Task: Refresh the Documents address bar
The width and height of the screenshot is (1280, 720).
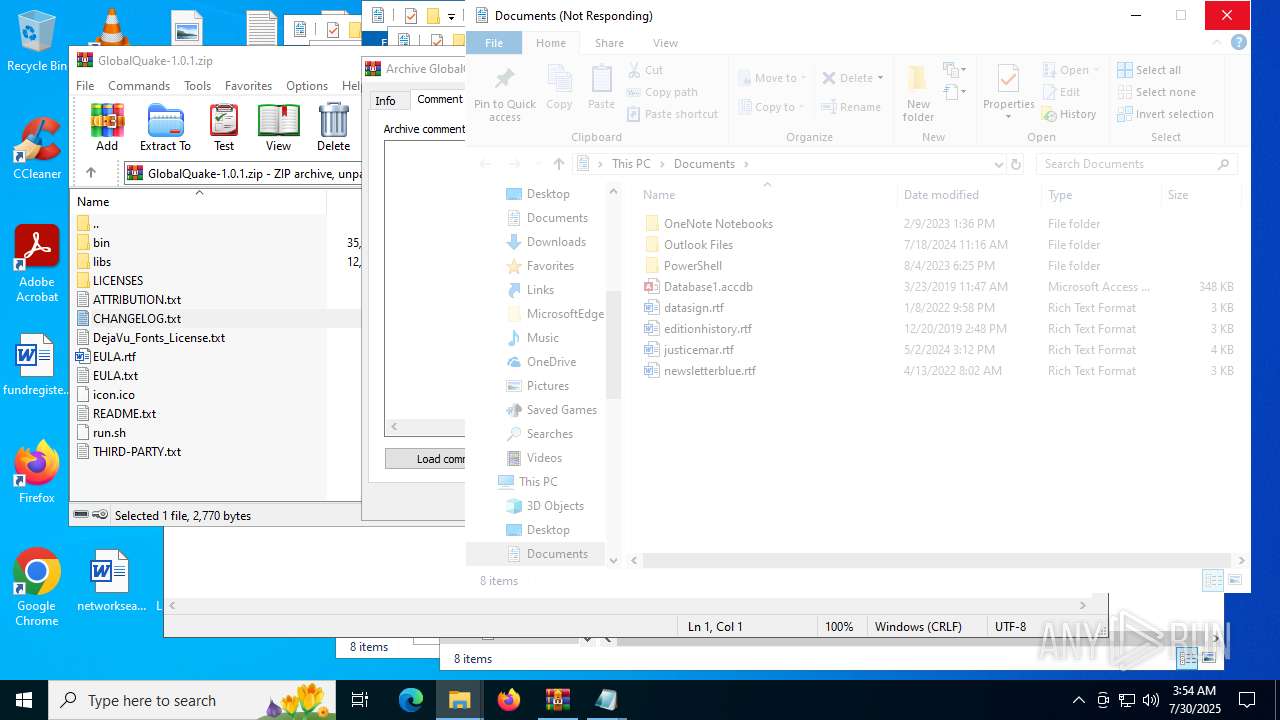Action: (x=1016, y=164)
